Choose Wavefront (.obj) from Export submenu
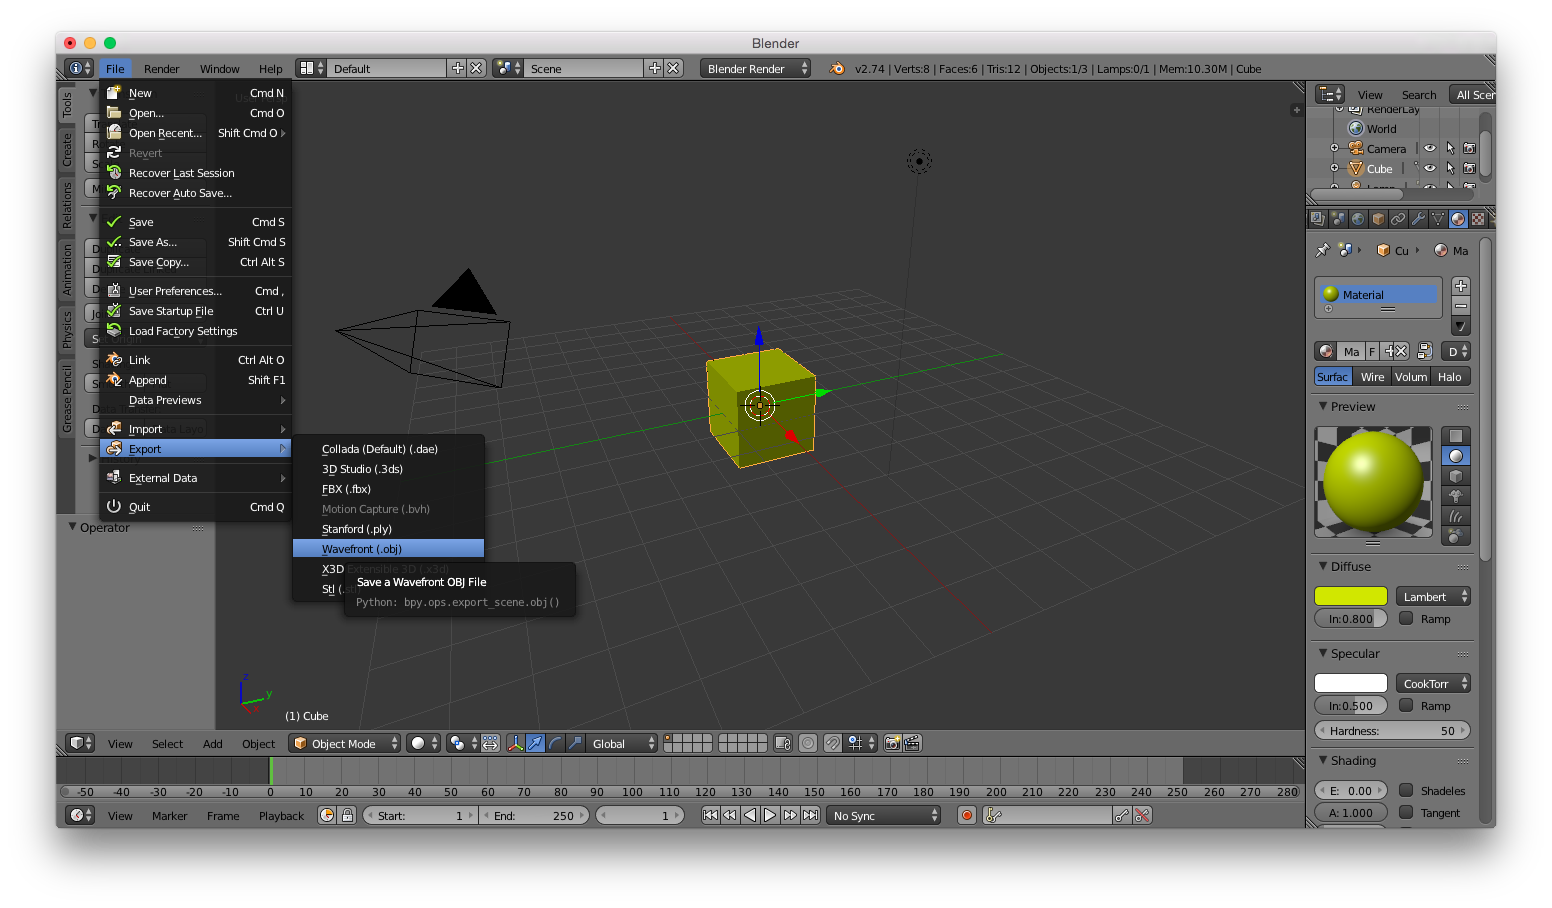 point(388,548)
